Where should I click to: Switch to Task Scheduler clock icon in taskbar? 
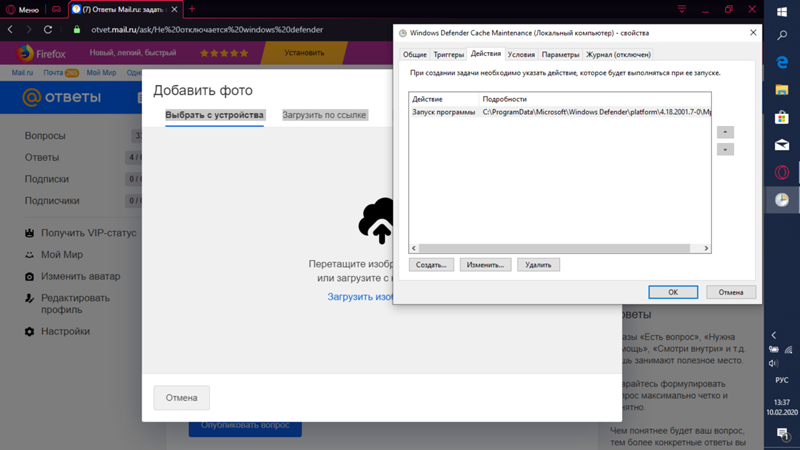[x=782, y=200]
